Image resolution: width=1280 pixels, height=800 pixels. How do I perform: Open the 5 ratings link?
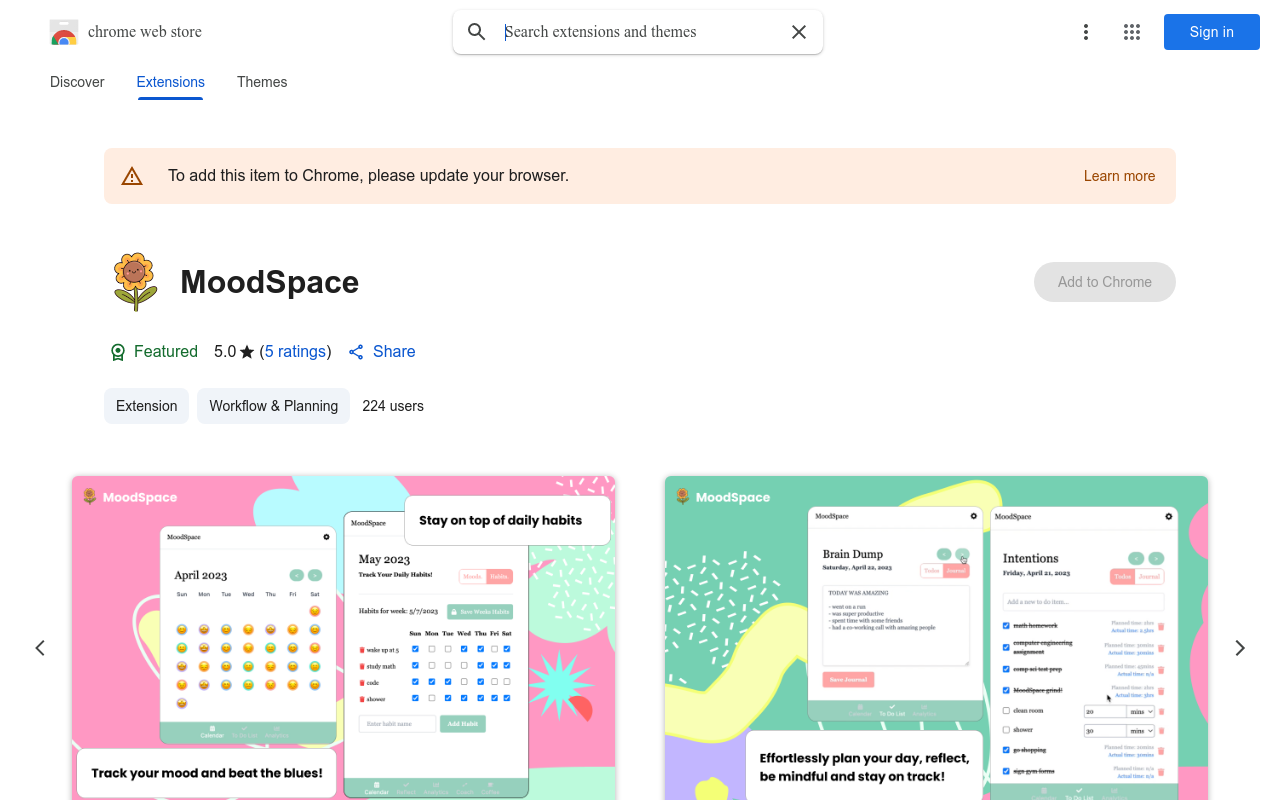click(x=295, y=352)
